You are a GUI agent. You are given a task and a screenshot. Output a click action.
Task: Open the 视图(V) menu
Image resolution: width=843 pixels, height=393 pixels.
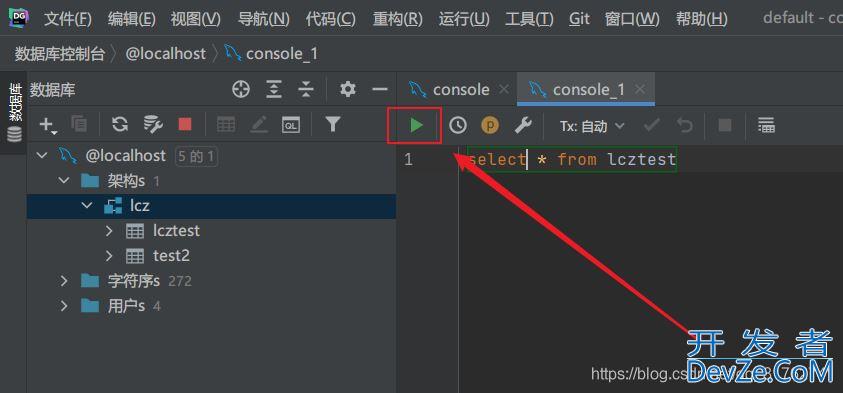click(196, 19)
